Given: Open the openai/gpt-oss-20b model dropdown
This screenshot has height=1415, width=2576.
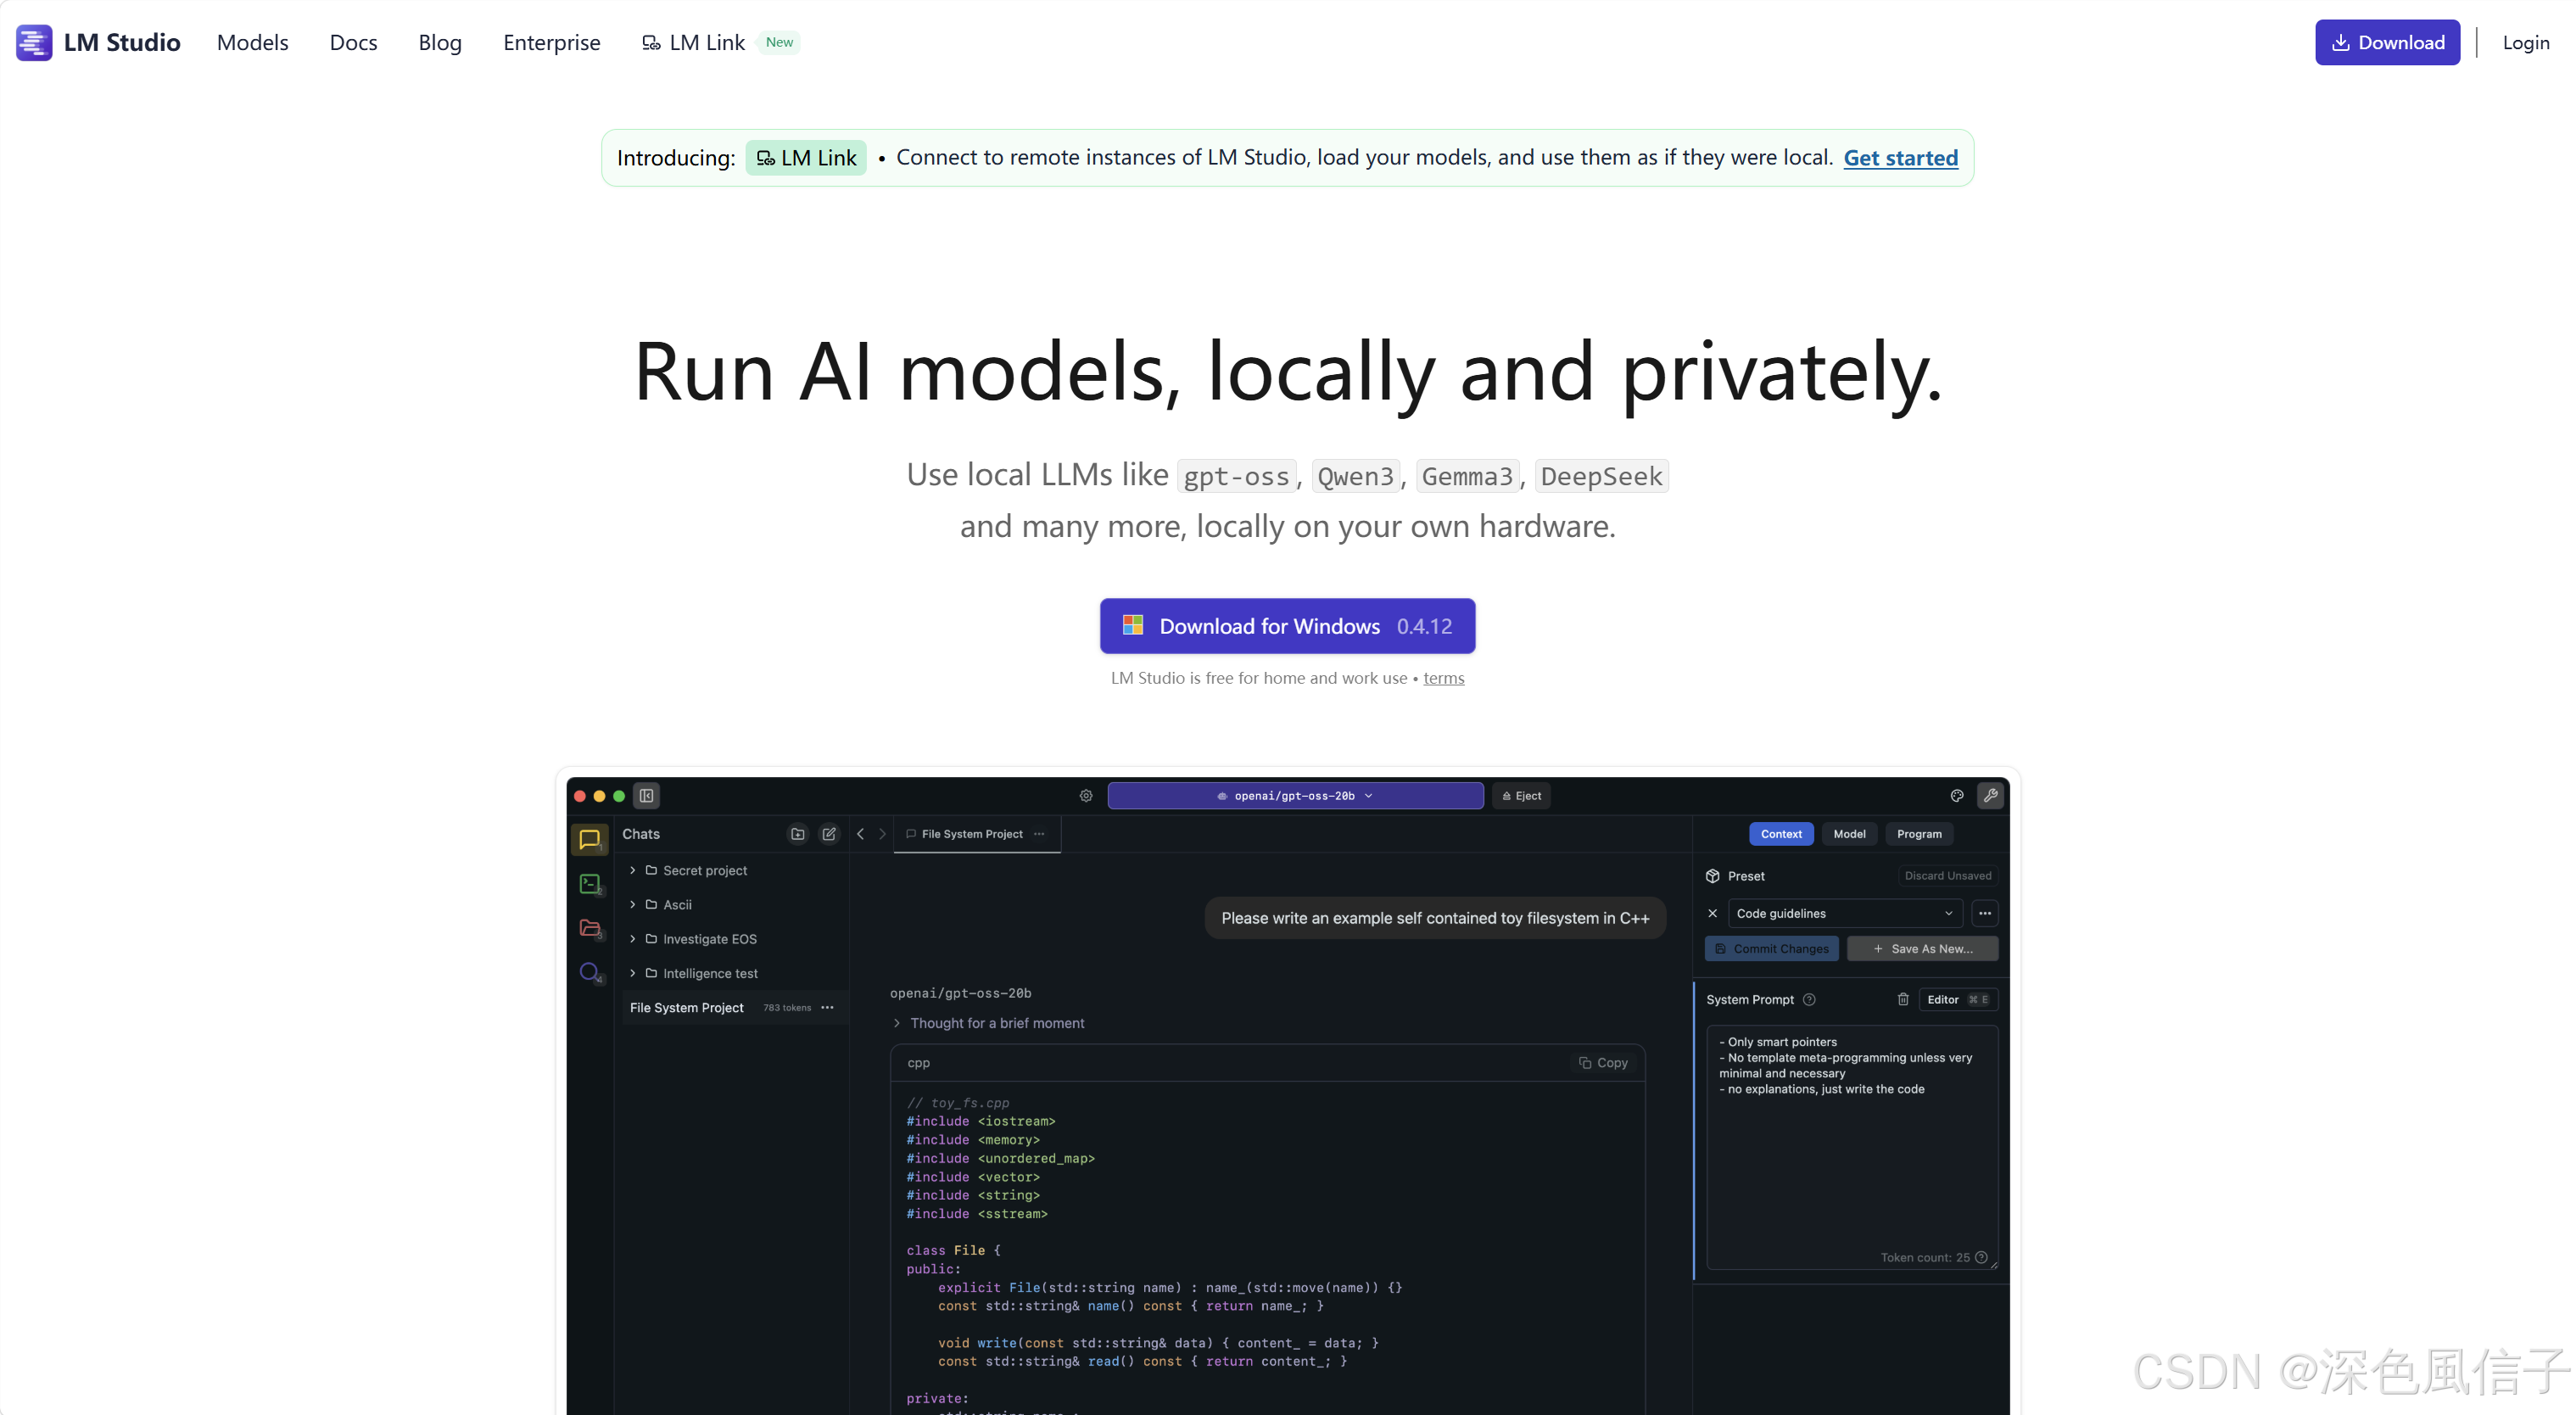Looking at the screenshot, I should point(1295,796).
